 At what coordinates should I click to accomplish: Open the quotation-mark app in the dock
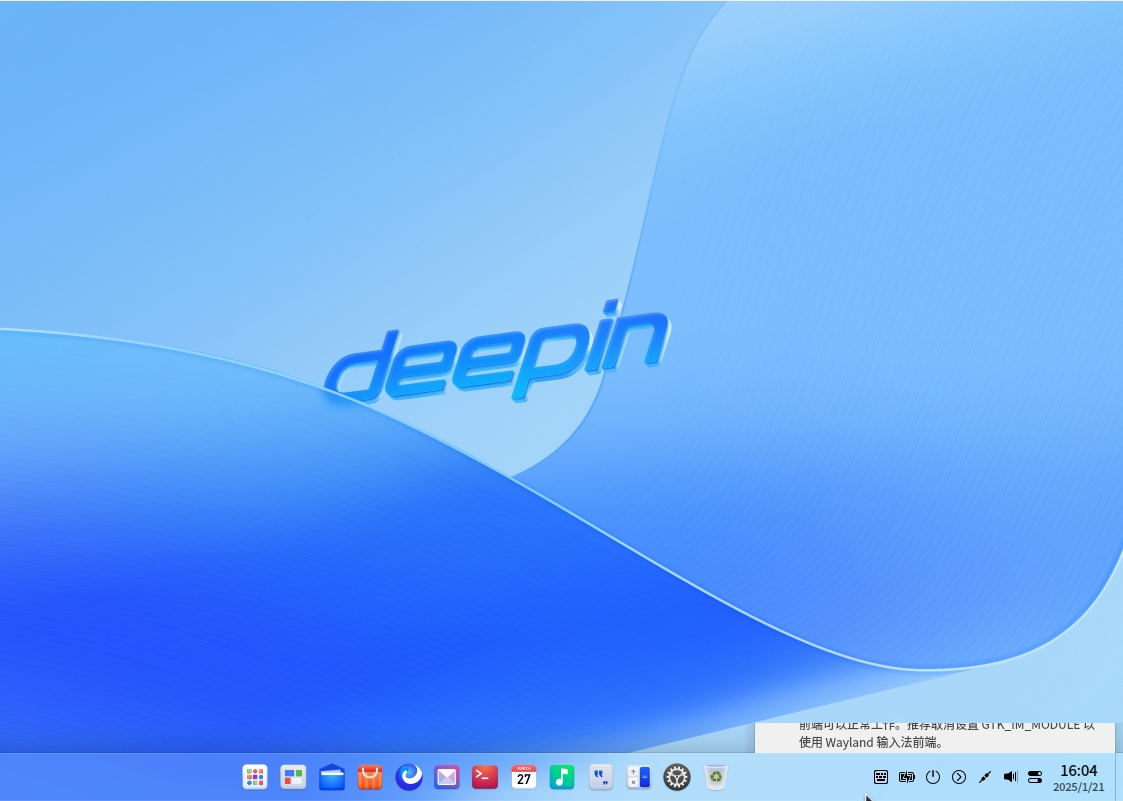(600, 777)
